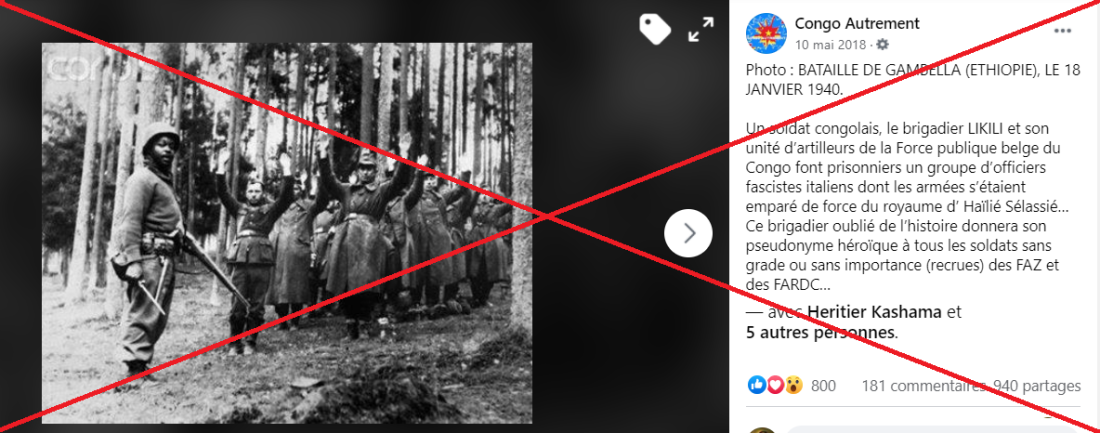This screenshot has height=433, width=1100.
Task: View the 800 reactions list
Action: tap(823, 386)
